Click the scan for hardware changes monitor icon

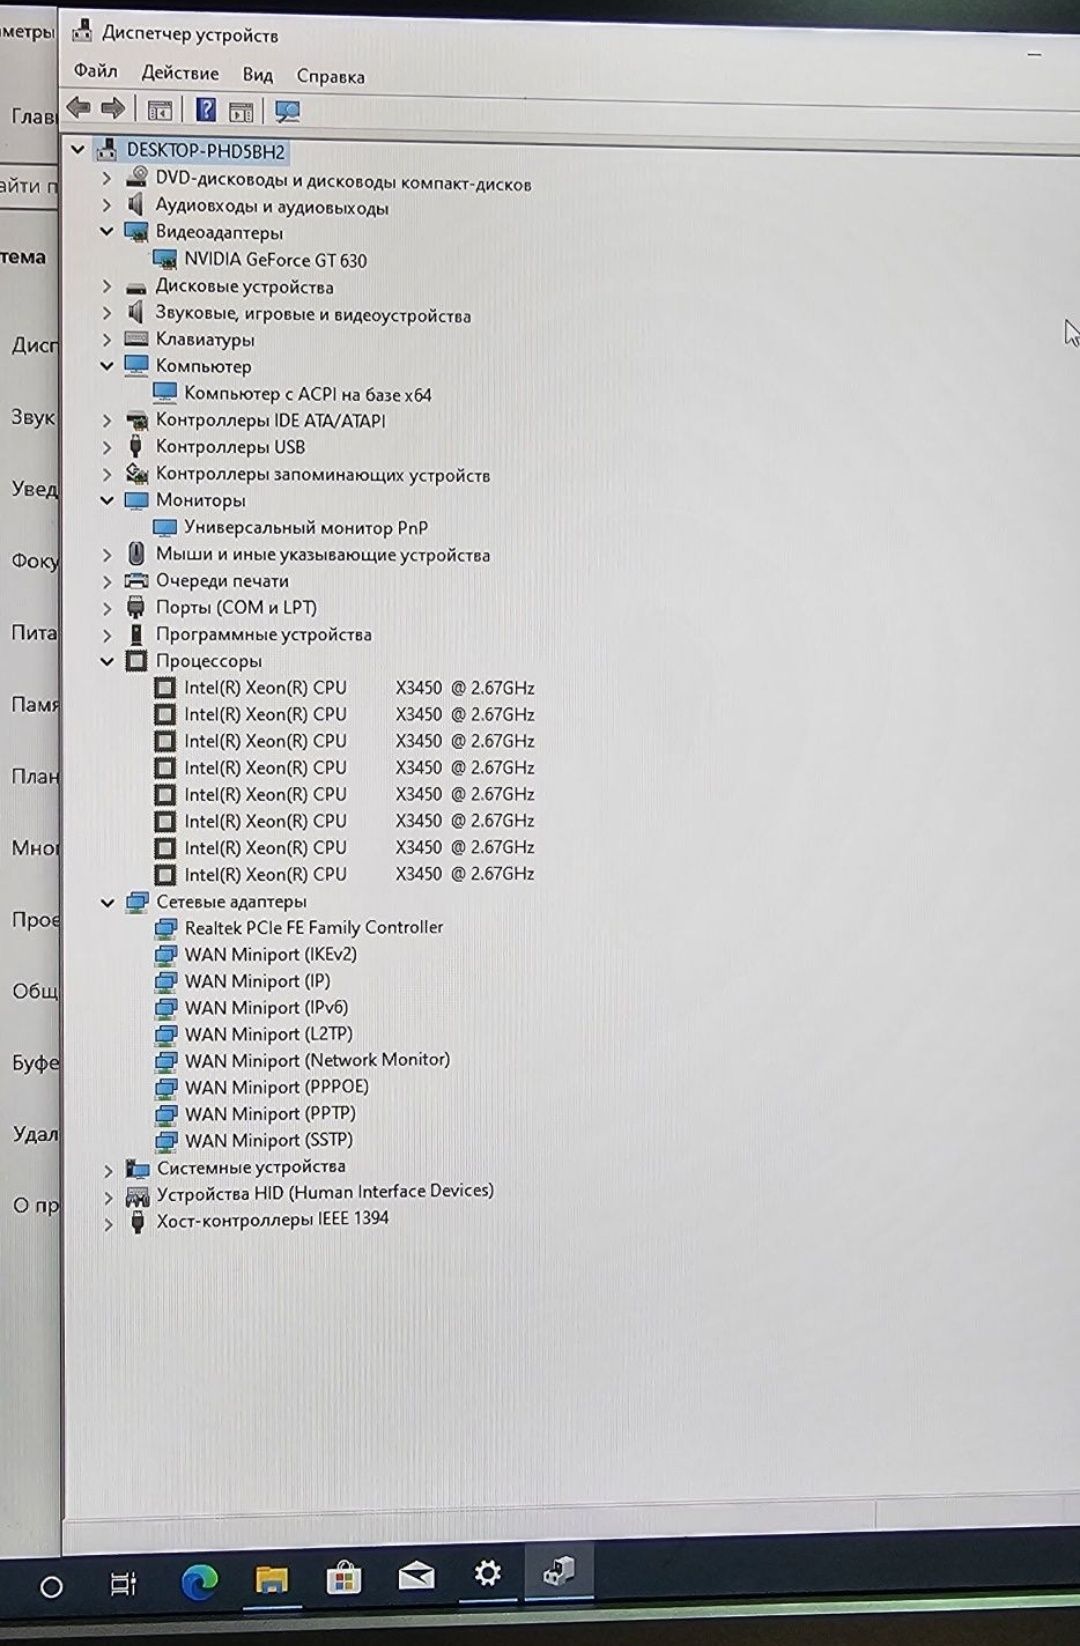[287, 111]
